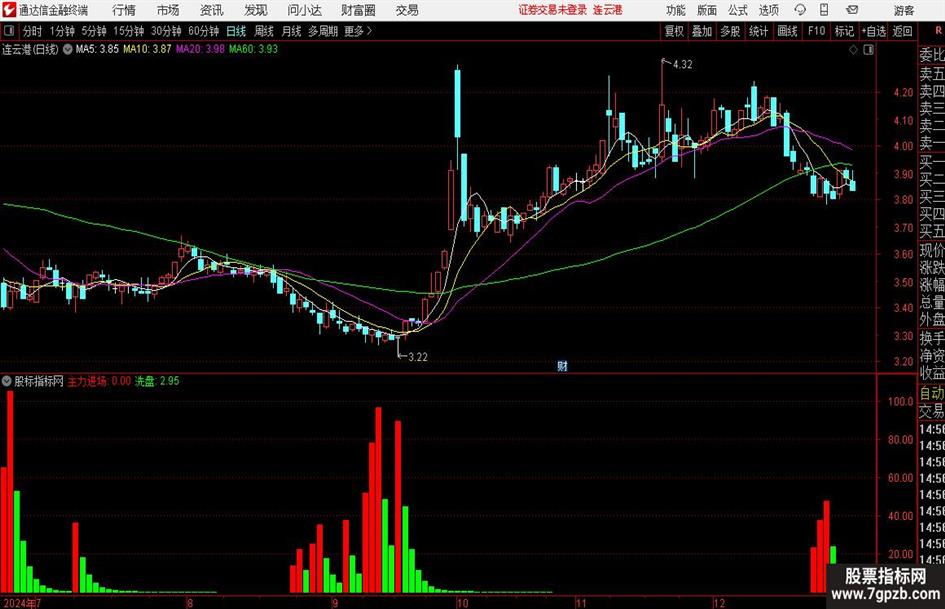Image resolution: width=945 pixels, height=609 pixels.
Task: Open the 行情 menu
Action: coord(124,10)
